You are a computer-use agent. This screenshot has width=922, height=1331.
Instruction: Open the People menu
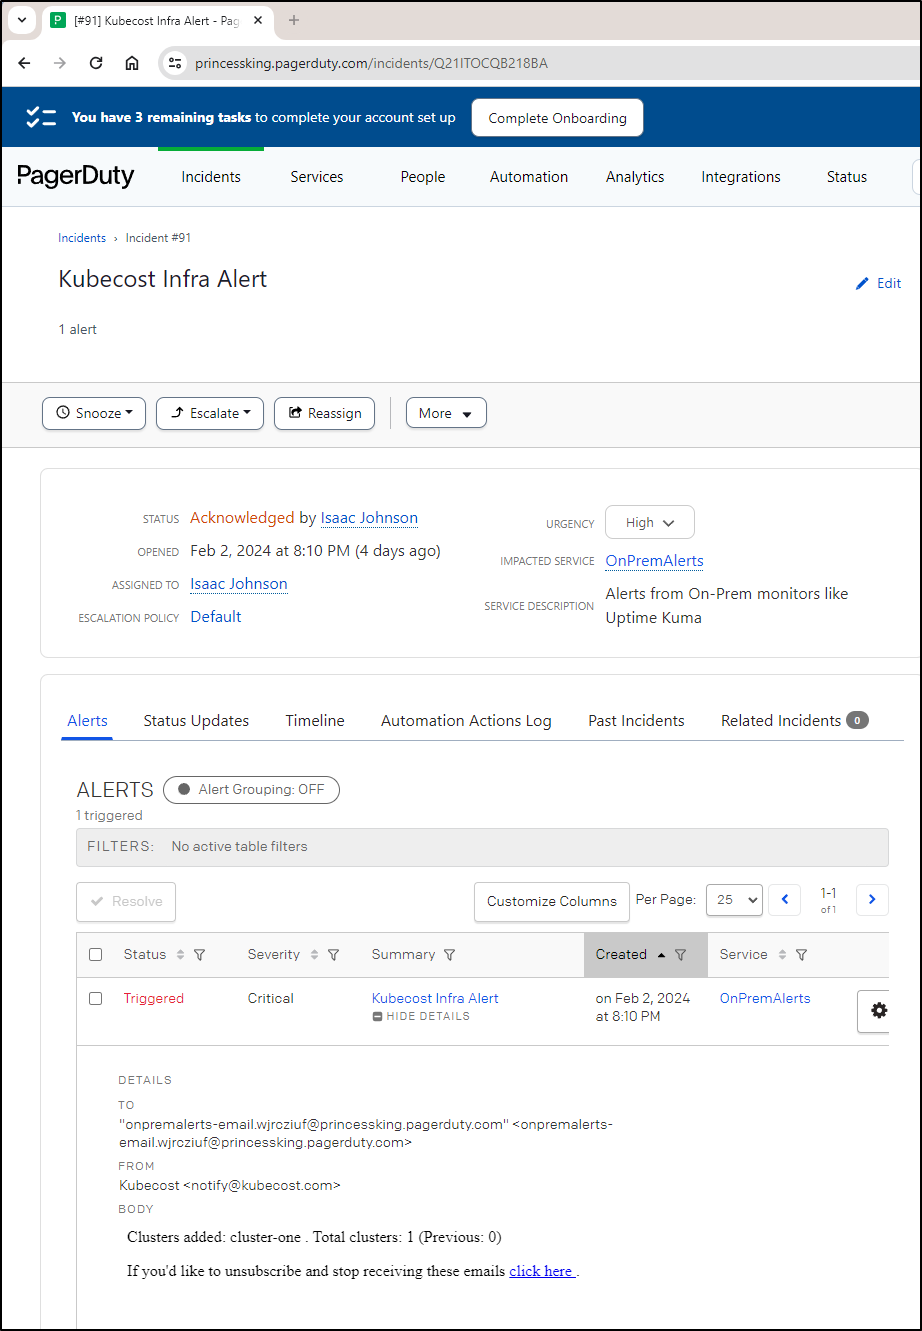click(423, 177)
